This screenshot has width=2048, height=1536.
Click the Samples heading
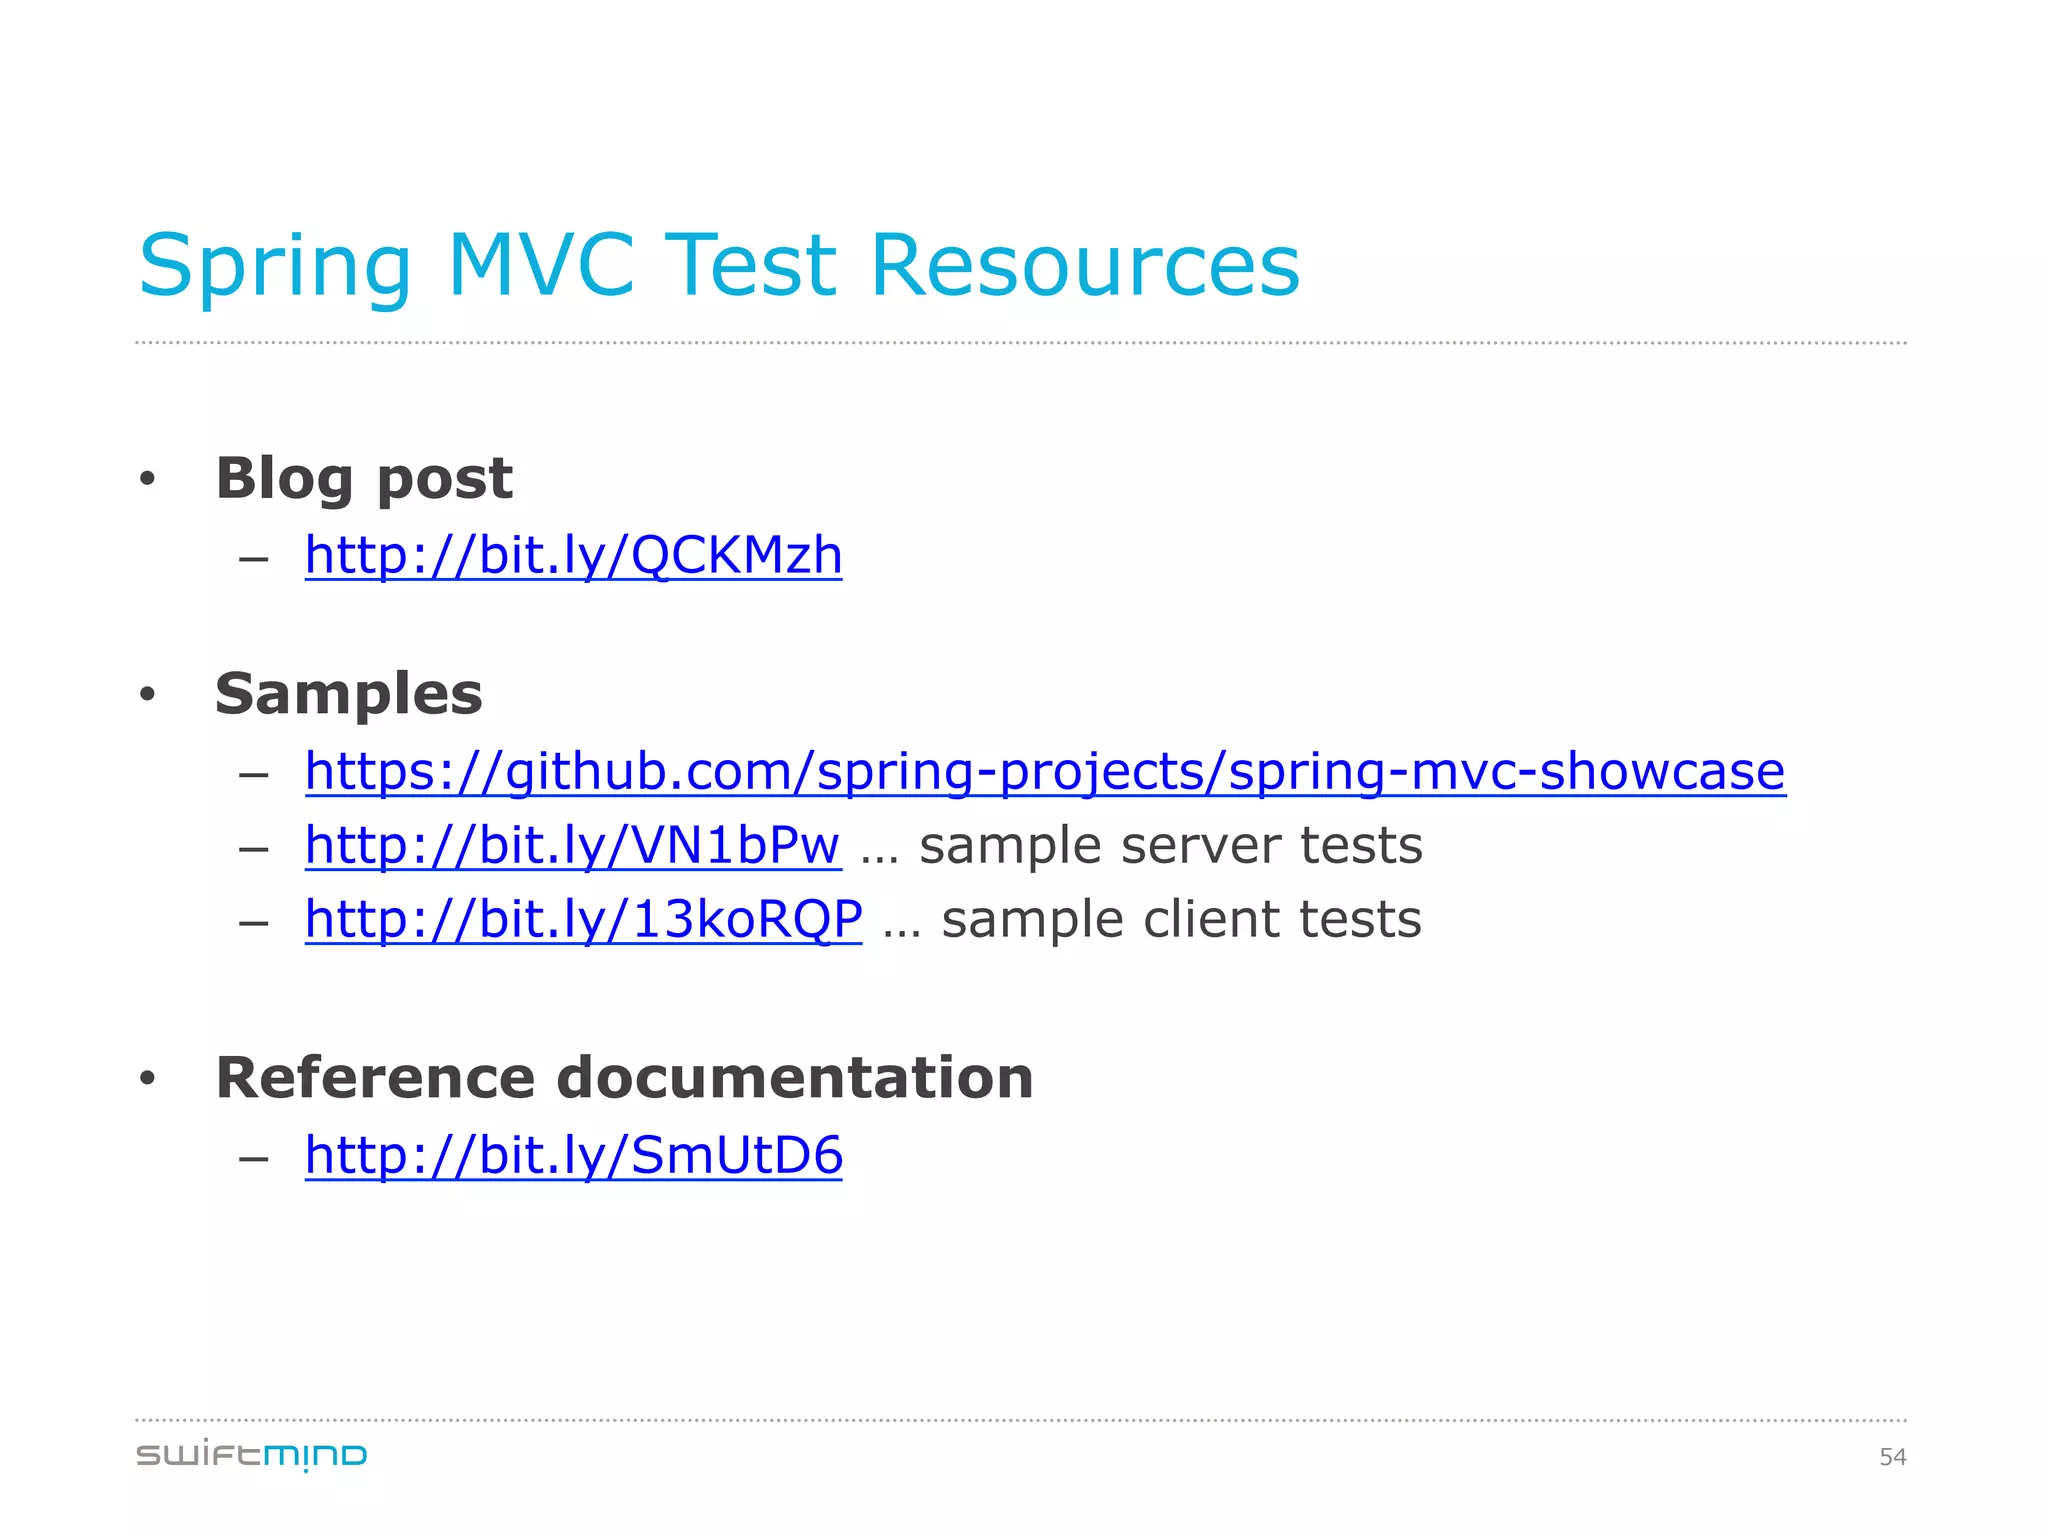[349, 694]
